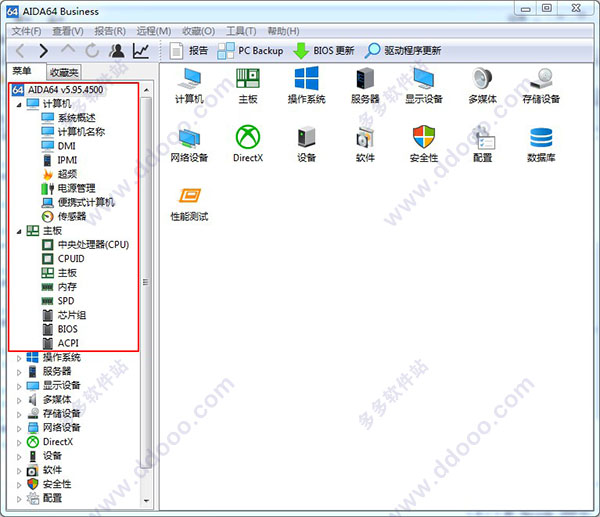Select 便携式计算机 tree item
This screenshot has width=600, height=517.
coord(78,202)
